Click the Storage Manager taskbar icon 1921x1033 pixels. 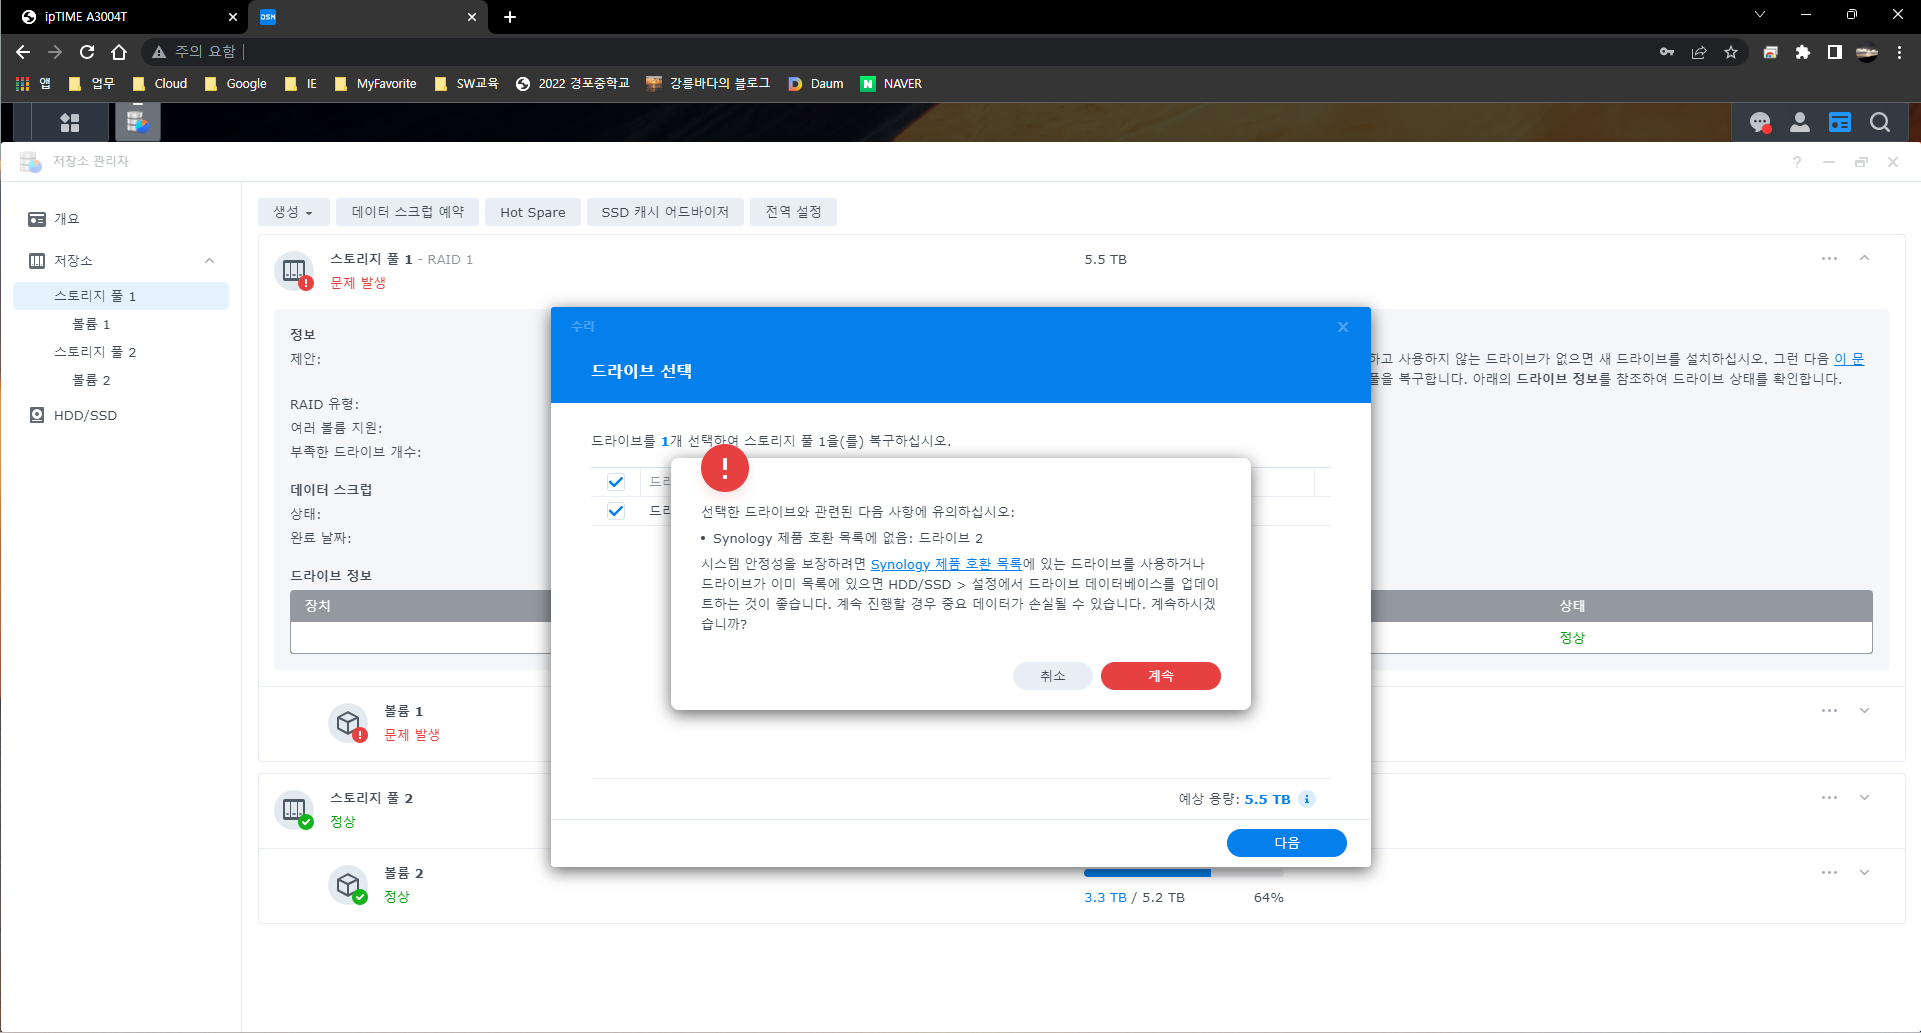(x=137, y=122)
